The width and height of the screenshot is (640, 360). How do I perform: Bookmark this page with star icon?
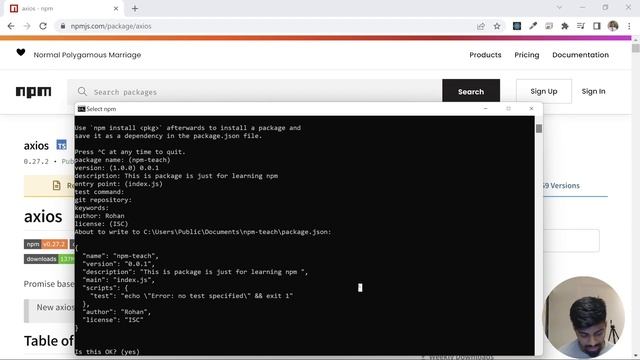(x=497, y=26)
